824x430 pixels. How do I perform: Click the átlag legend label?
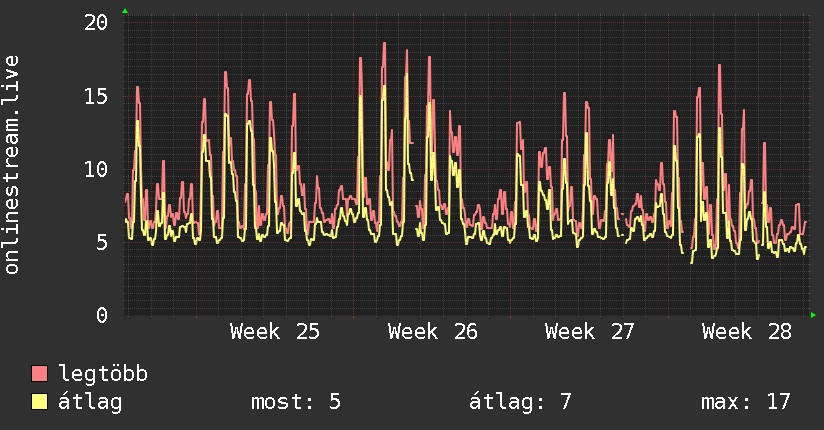(x=90, y=402)
